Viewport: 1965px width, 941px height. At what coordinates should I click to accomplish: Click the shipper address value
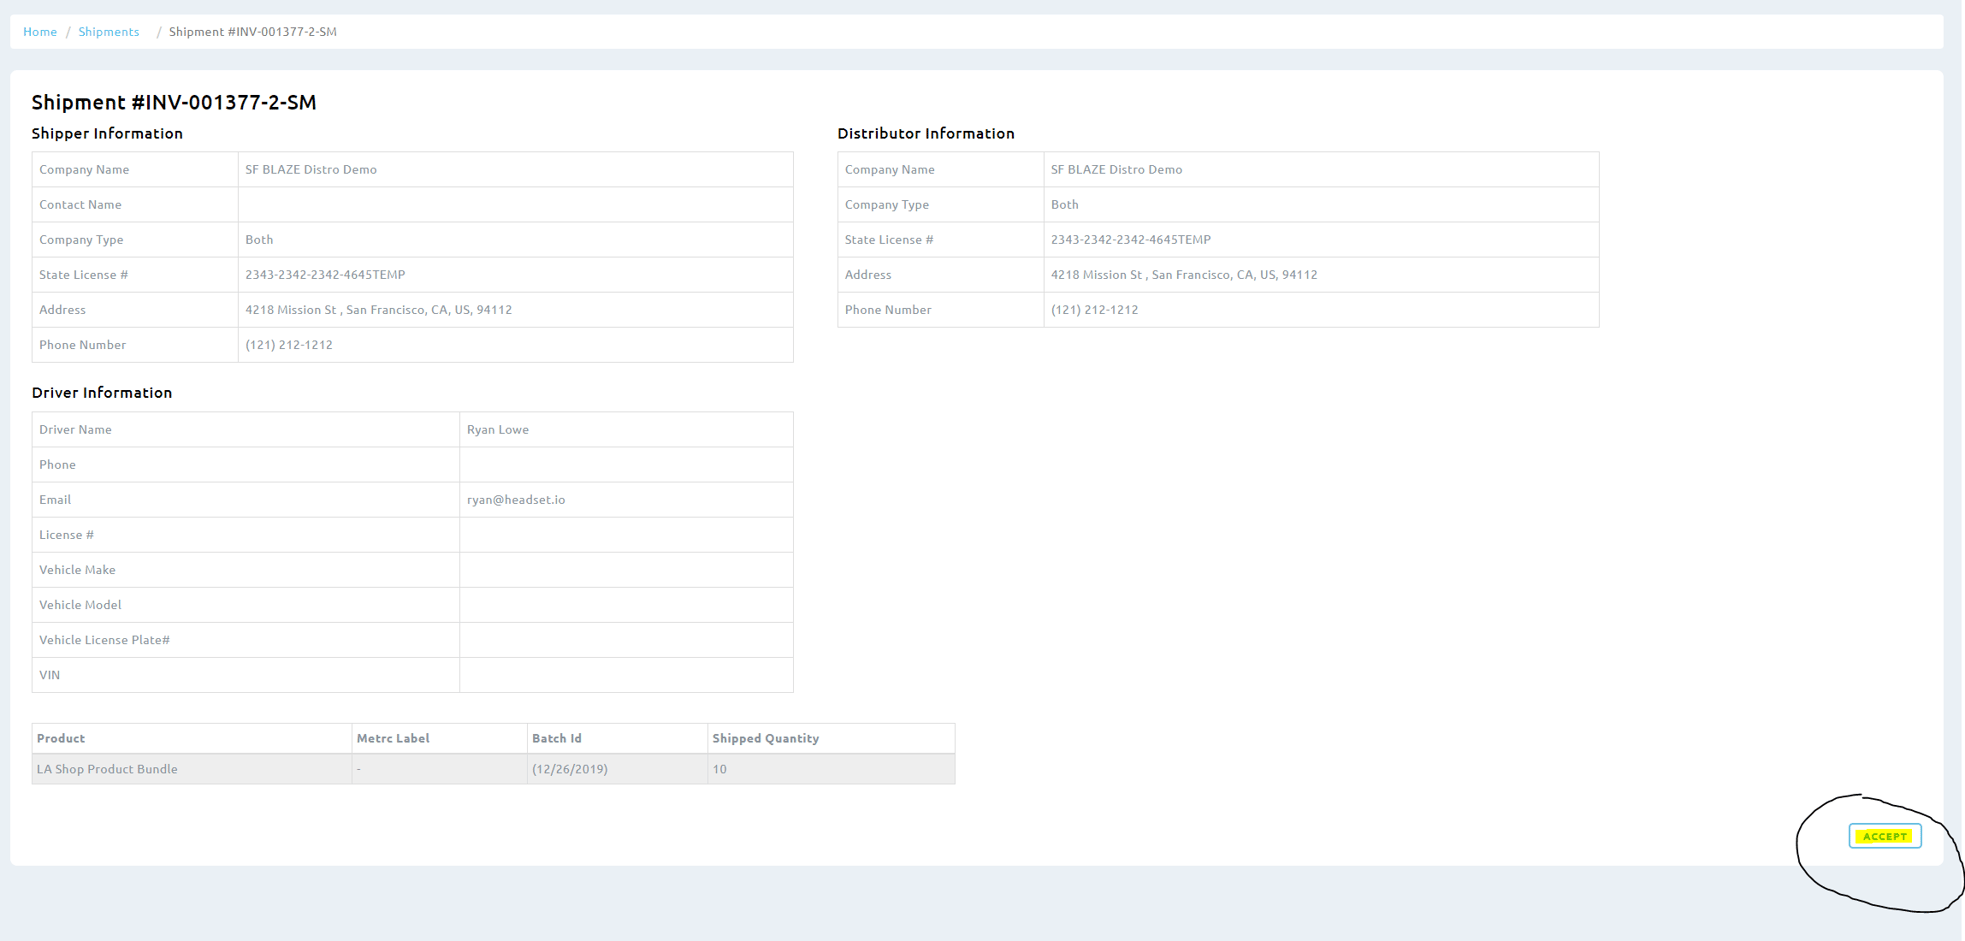[x=378, y=310]
